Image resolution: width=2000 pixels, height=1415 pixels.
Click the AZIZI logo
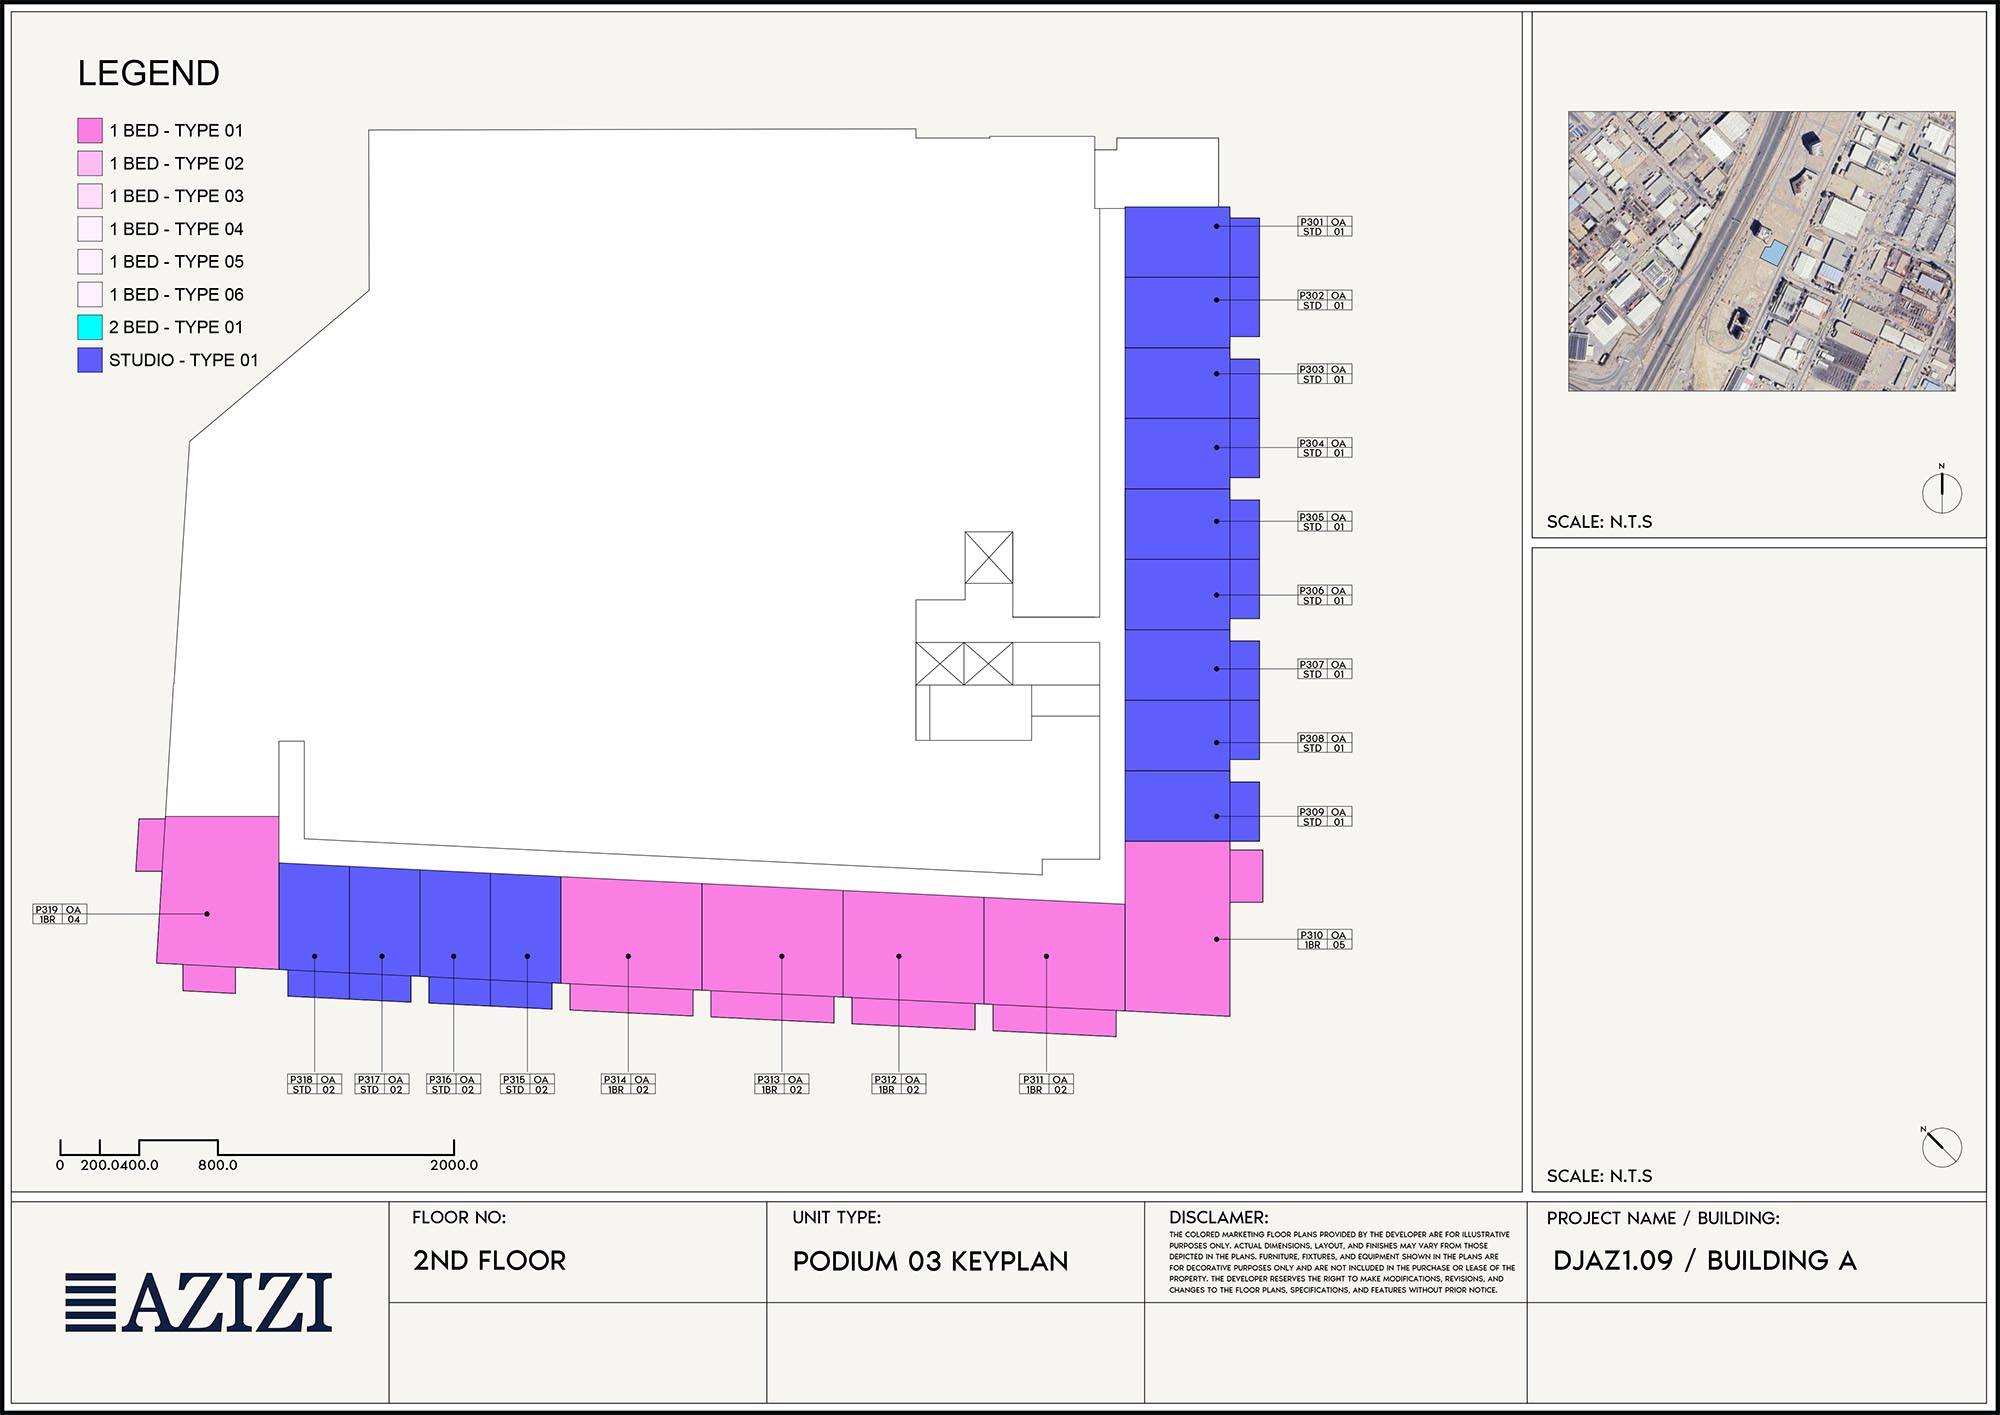pos(199,1302)
